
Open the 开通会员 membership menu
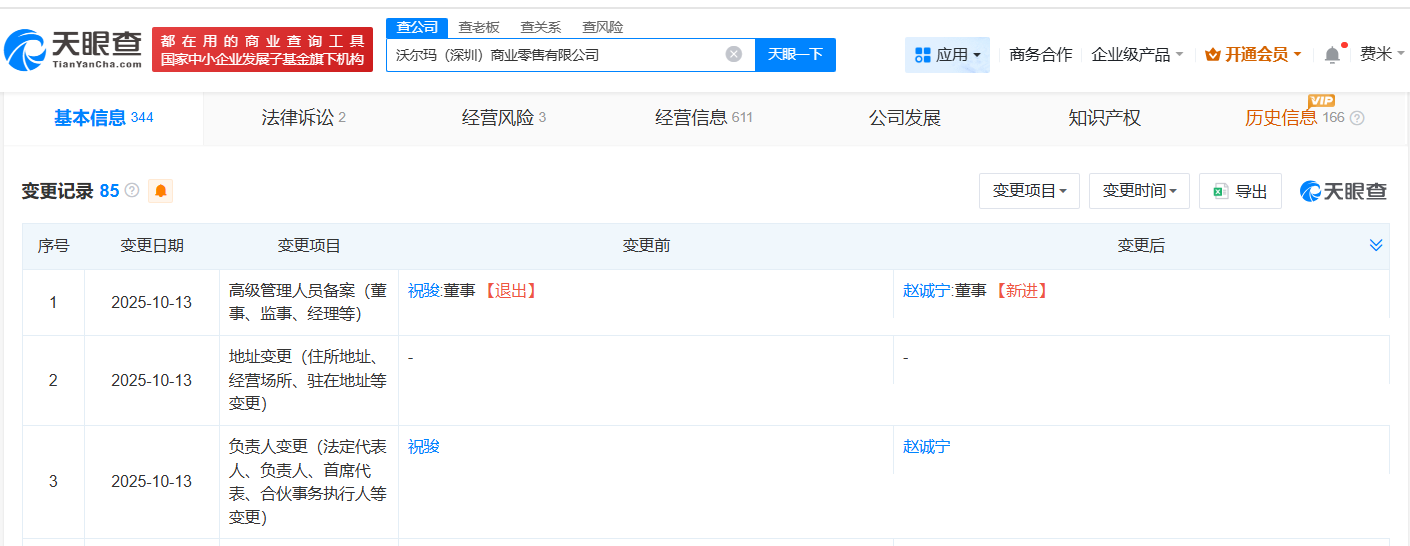tap(1253, 54)
